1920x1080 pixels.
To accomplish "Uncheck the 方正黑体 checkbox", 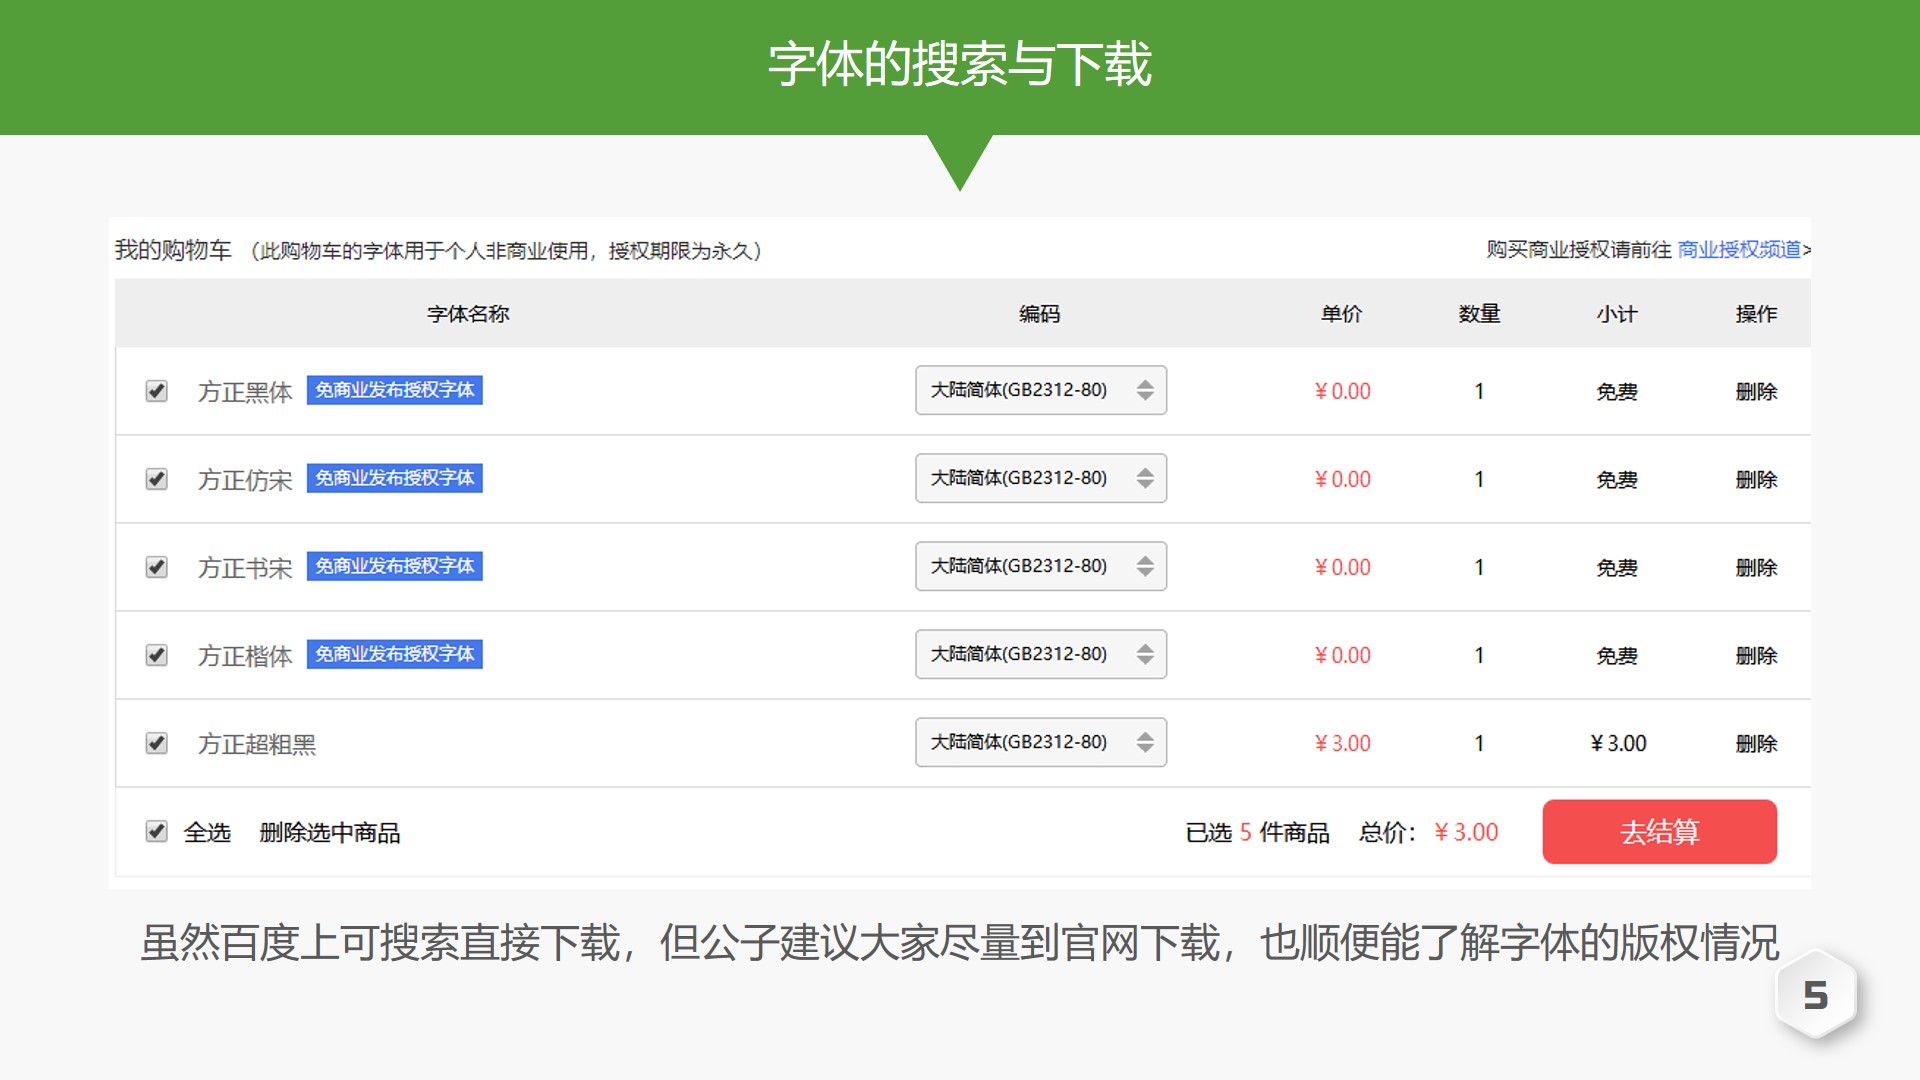I will pos(156,391).
